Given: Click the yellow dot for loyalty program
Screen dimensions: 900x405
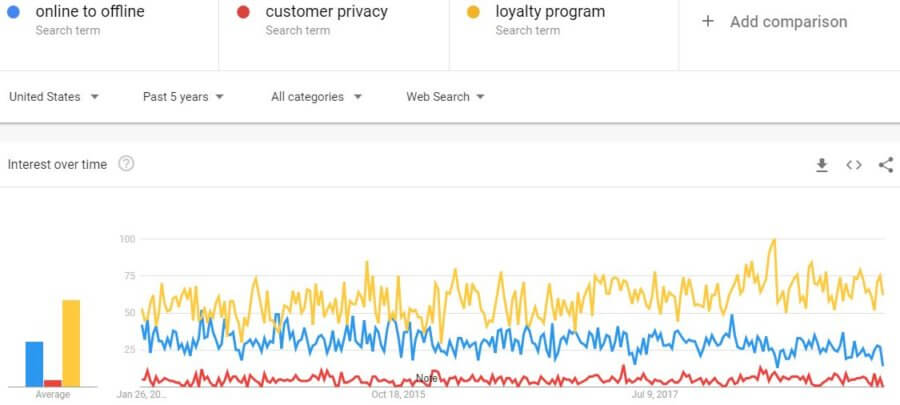Looking at the screenshot, I should 473,12.
